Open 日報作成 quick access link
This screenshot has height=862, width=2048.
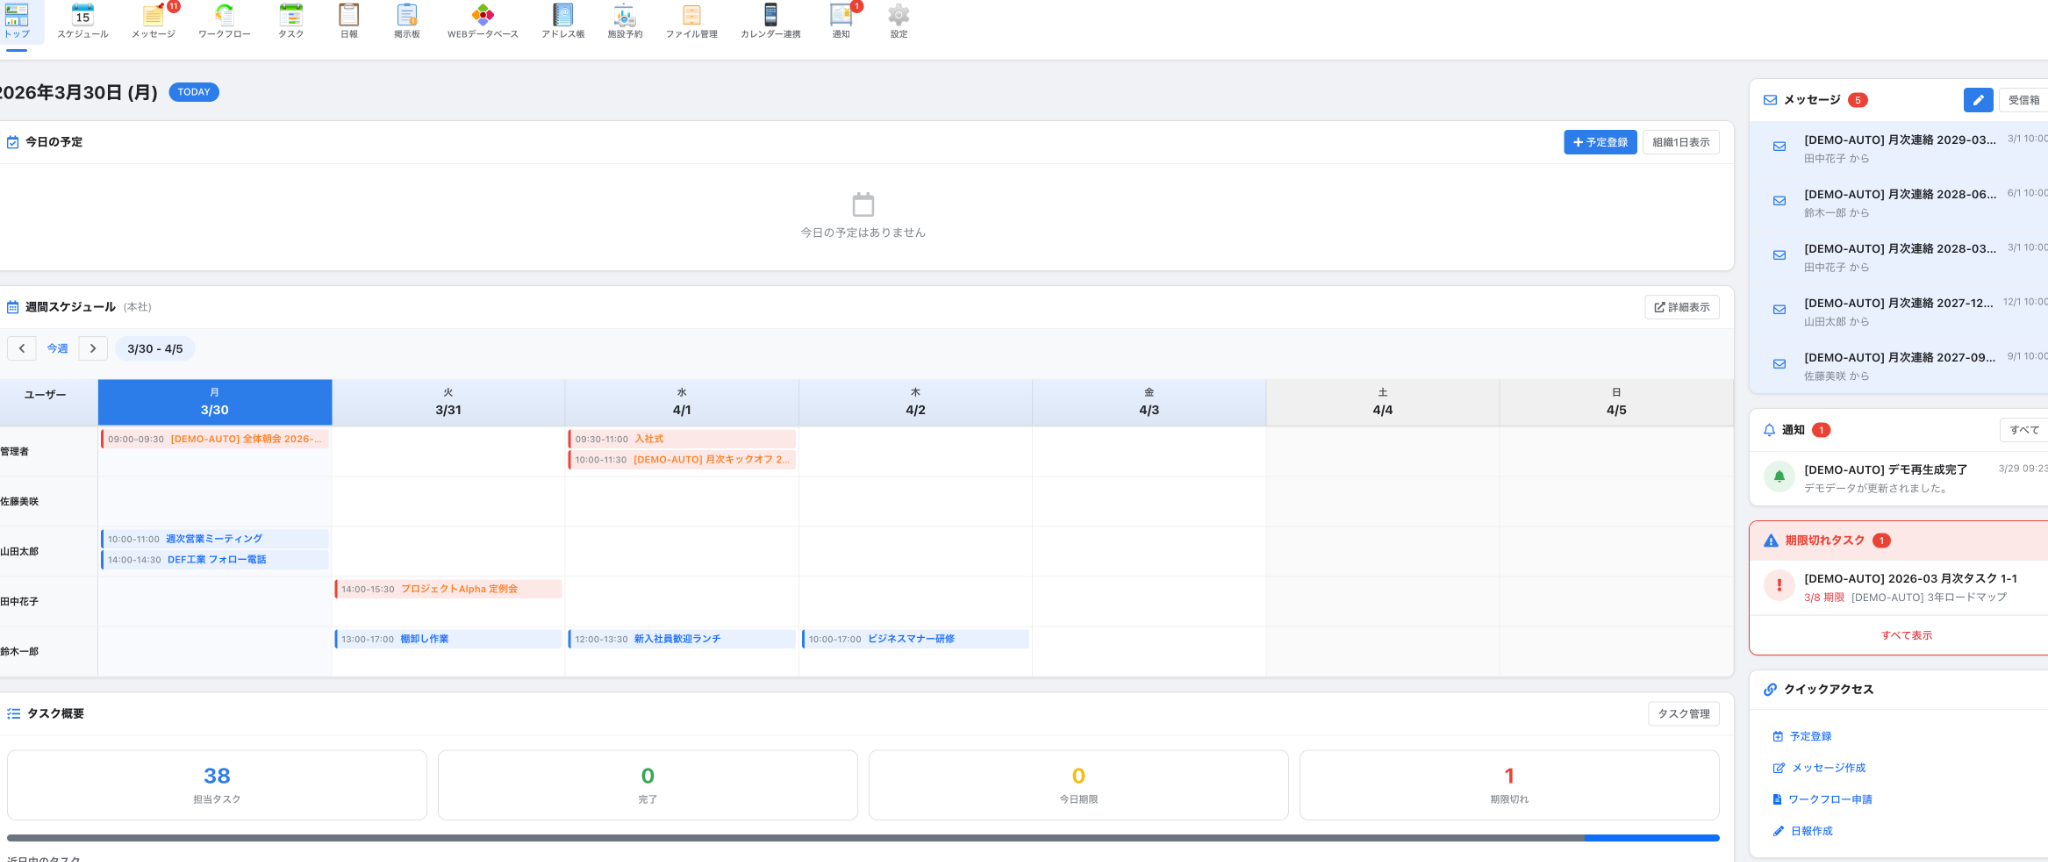[x=1802, y=831]
